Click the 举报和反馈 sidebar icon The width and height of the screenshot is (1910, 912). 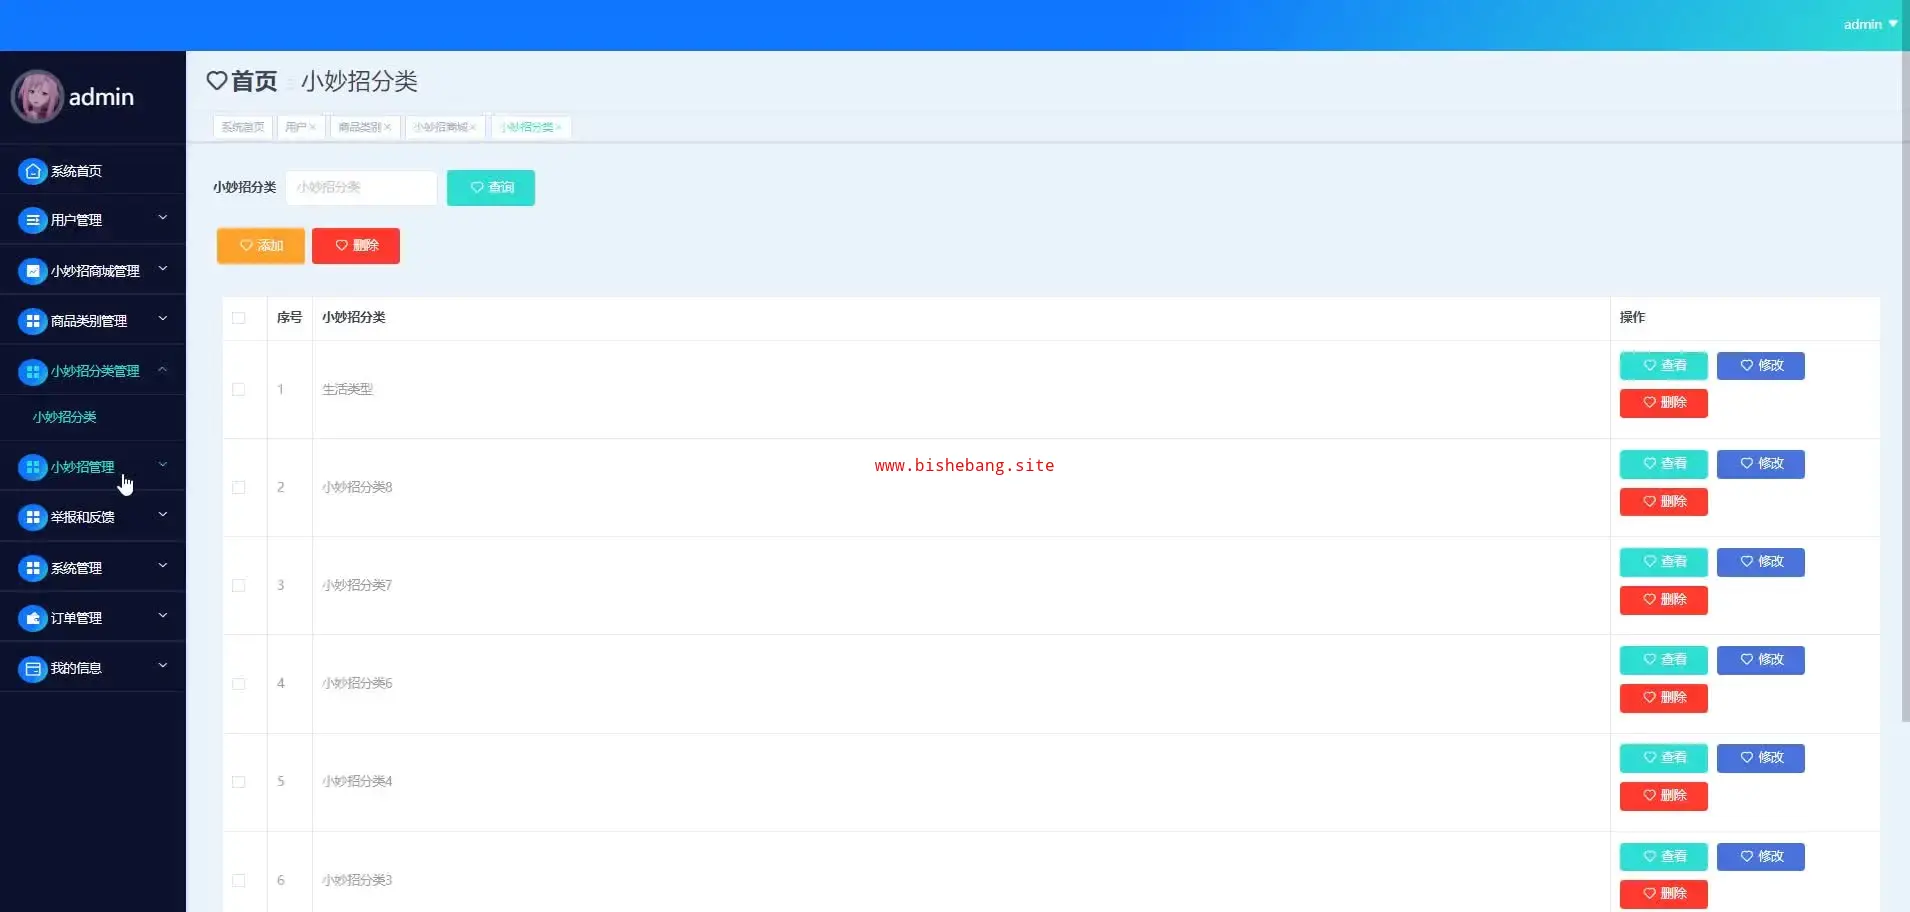[x=33, y=517]
